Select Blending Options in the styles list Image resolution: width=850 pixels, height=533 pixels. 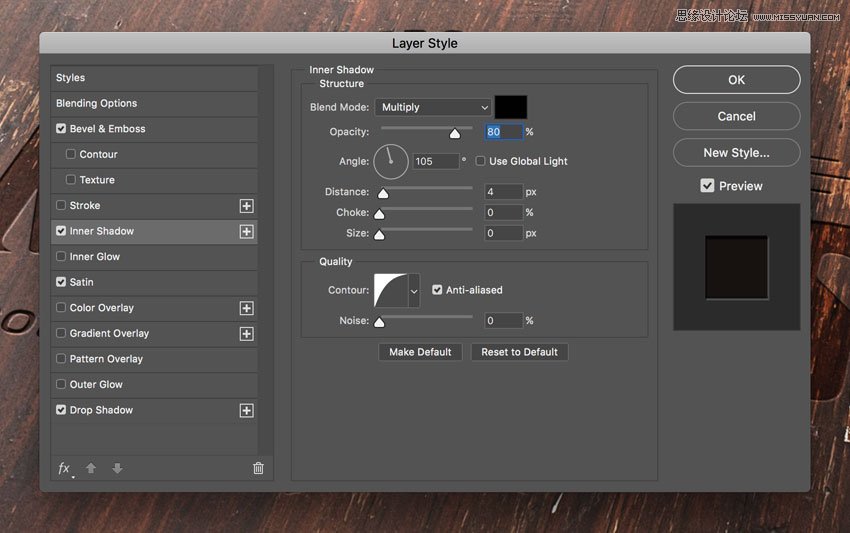tap(97, 103)
